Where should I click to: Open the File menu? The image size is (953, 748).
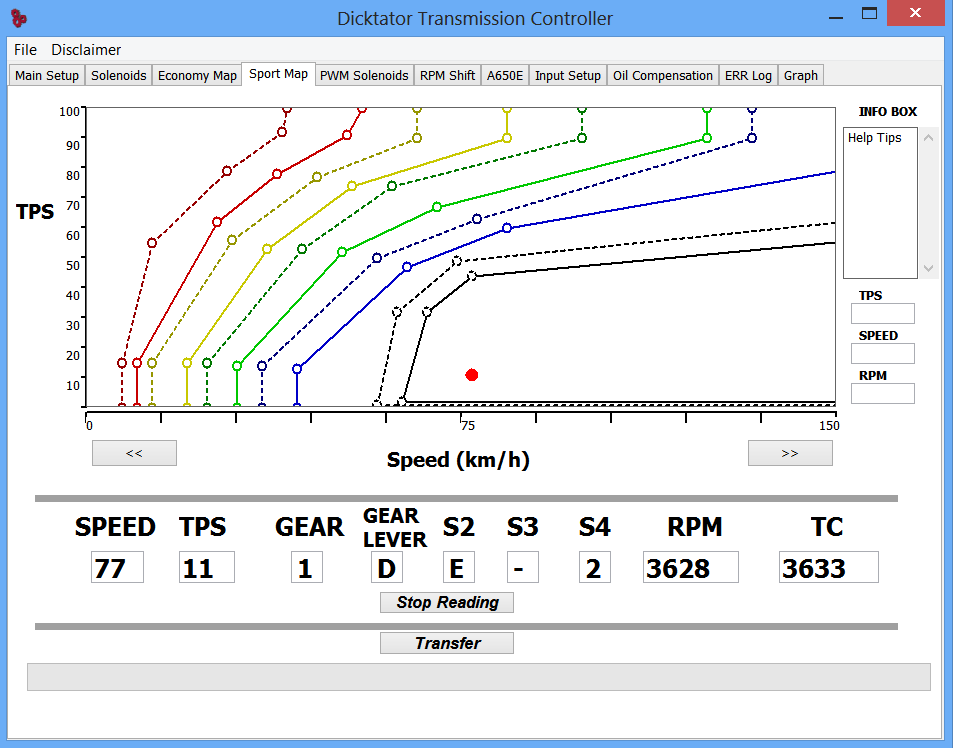tap(26, 50)
